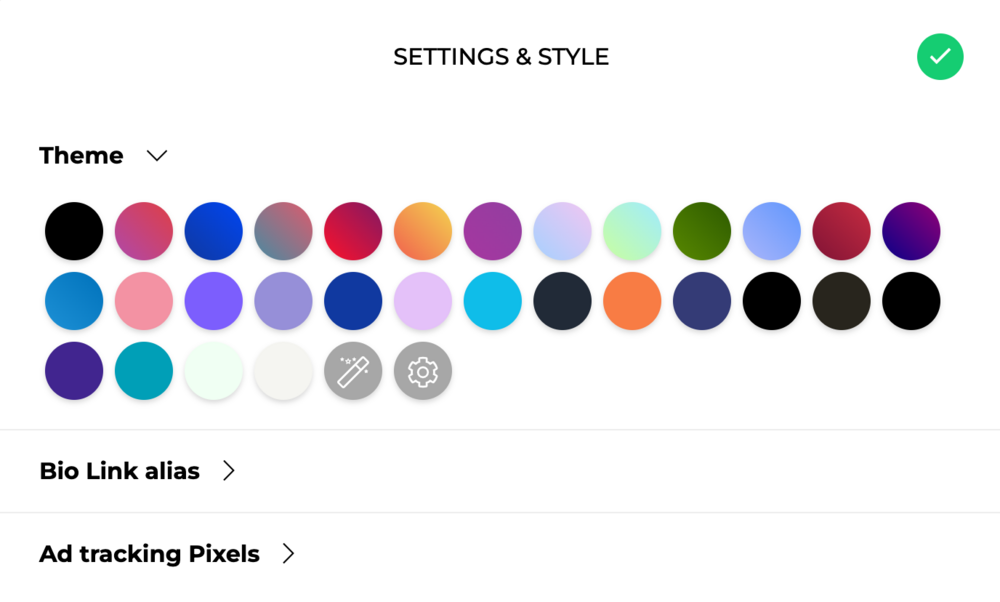This screenshot has height=602, width=1000.
Task: Open the custom theme gear settings
Action: (423, 371)
